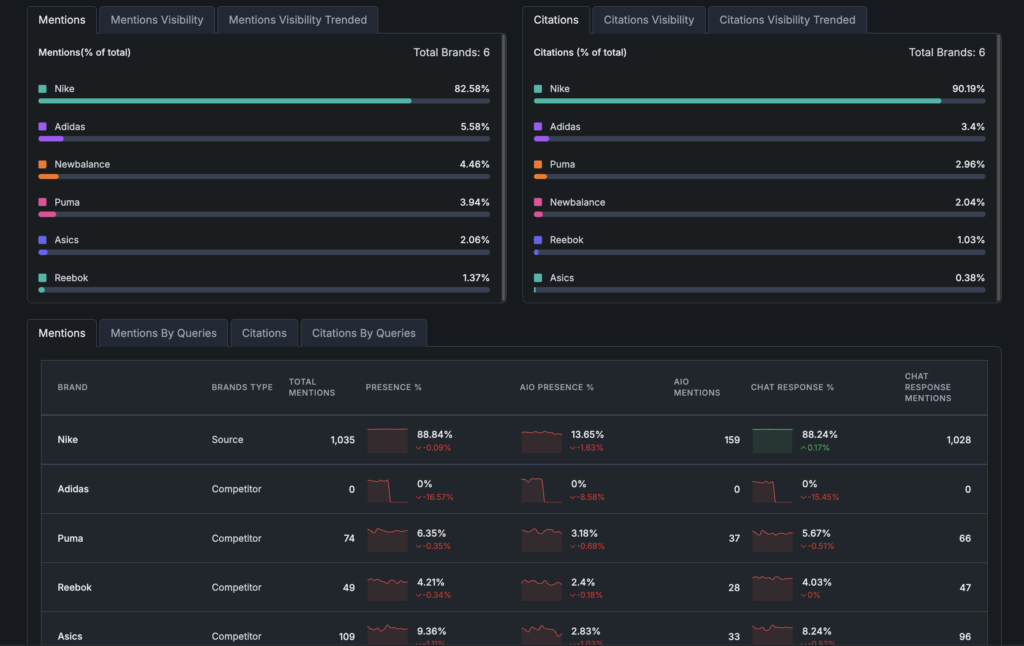Open the Mentions Visibility Trended tab

[x=297, y=20]
